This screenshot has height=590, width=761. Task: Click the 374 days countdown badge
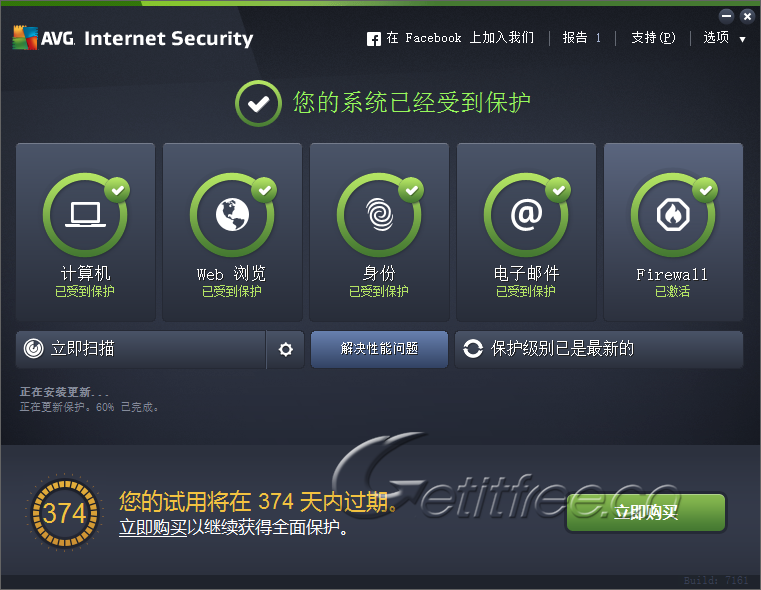click(64, 513)
